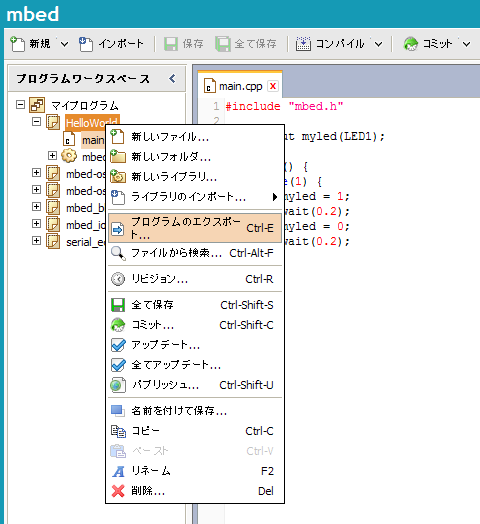Screen dimensions: 480x524
Task: Select the main file in the tree
Action: [93, 140]
